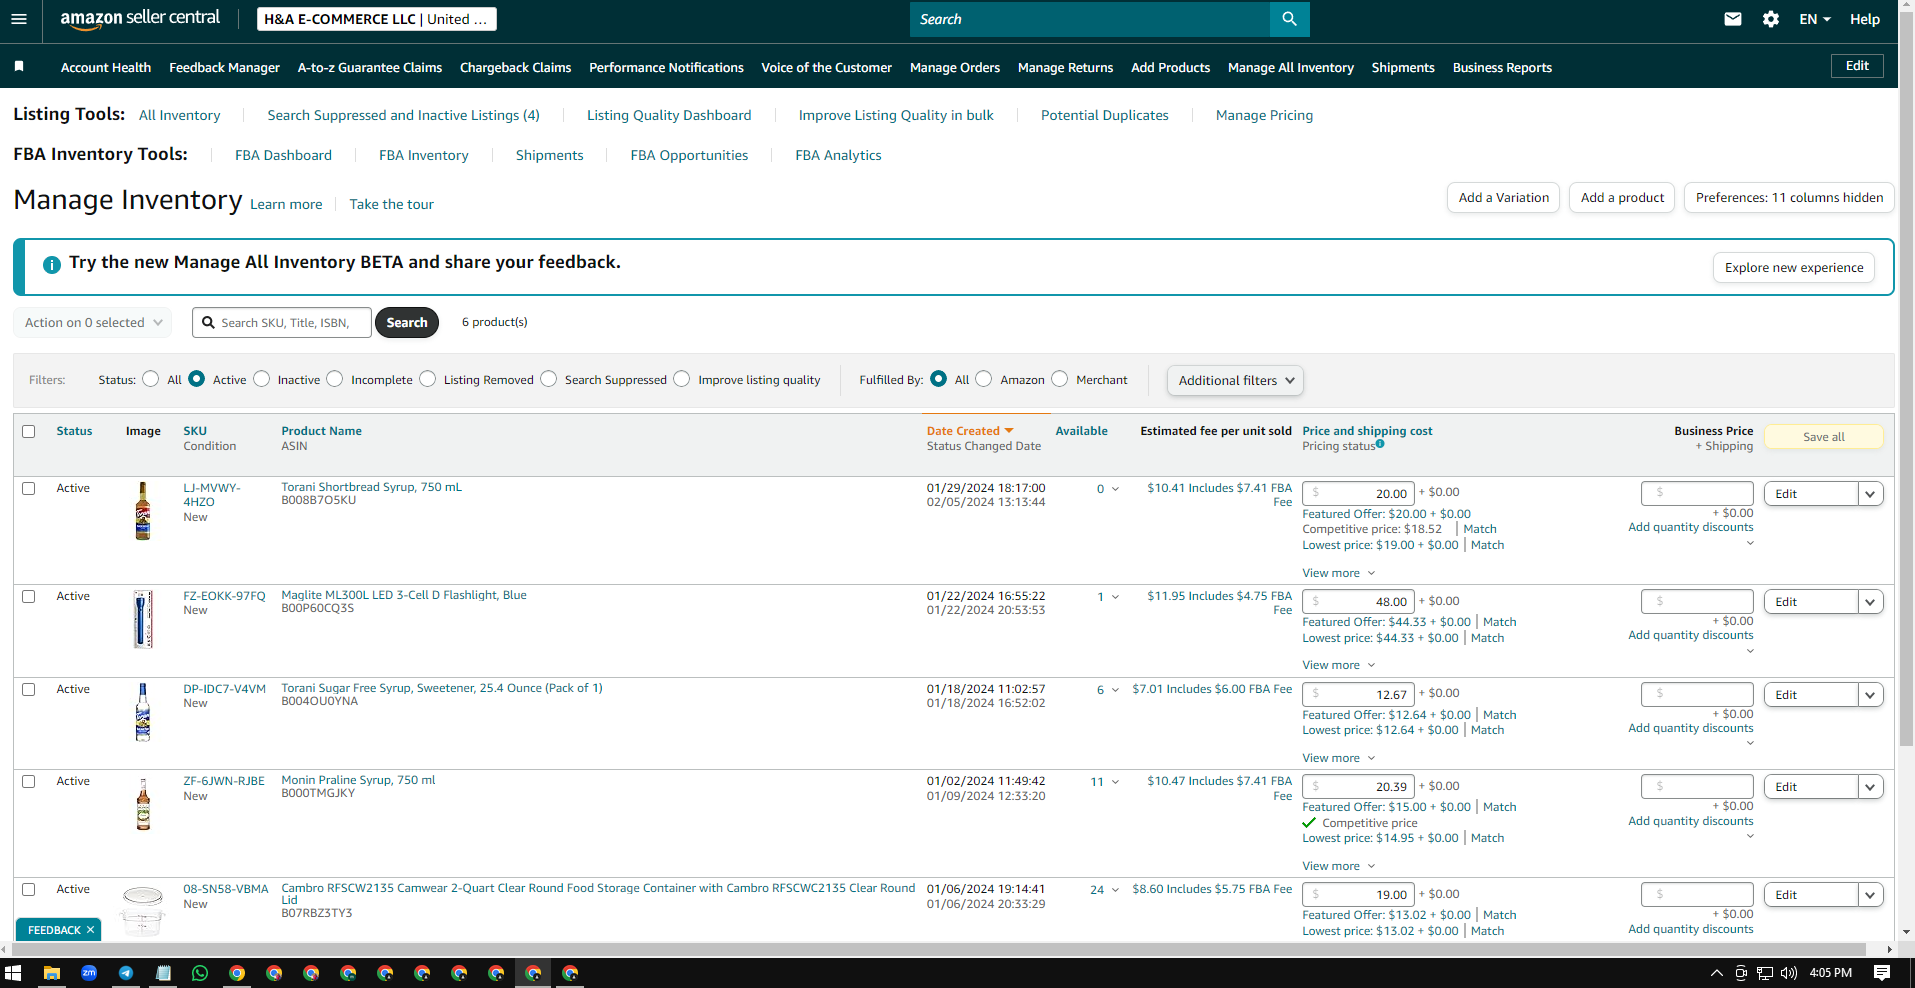Viewport: 1915px width, 988px height.
Task: Open the Windows Start menu
Action: coord(13,973)
